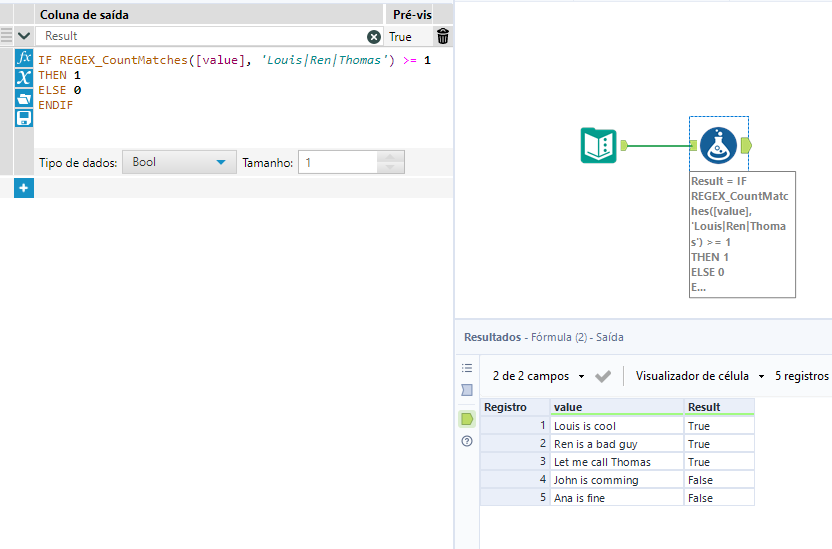This screenshot has width=832, height=549.
Task: Select the True result for Louis row
Action: [x=719, y=426]
